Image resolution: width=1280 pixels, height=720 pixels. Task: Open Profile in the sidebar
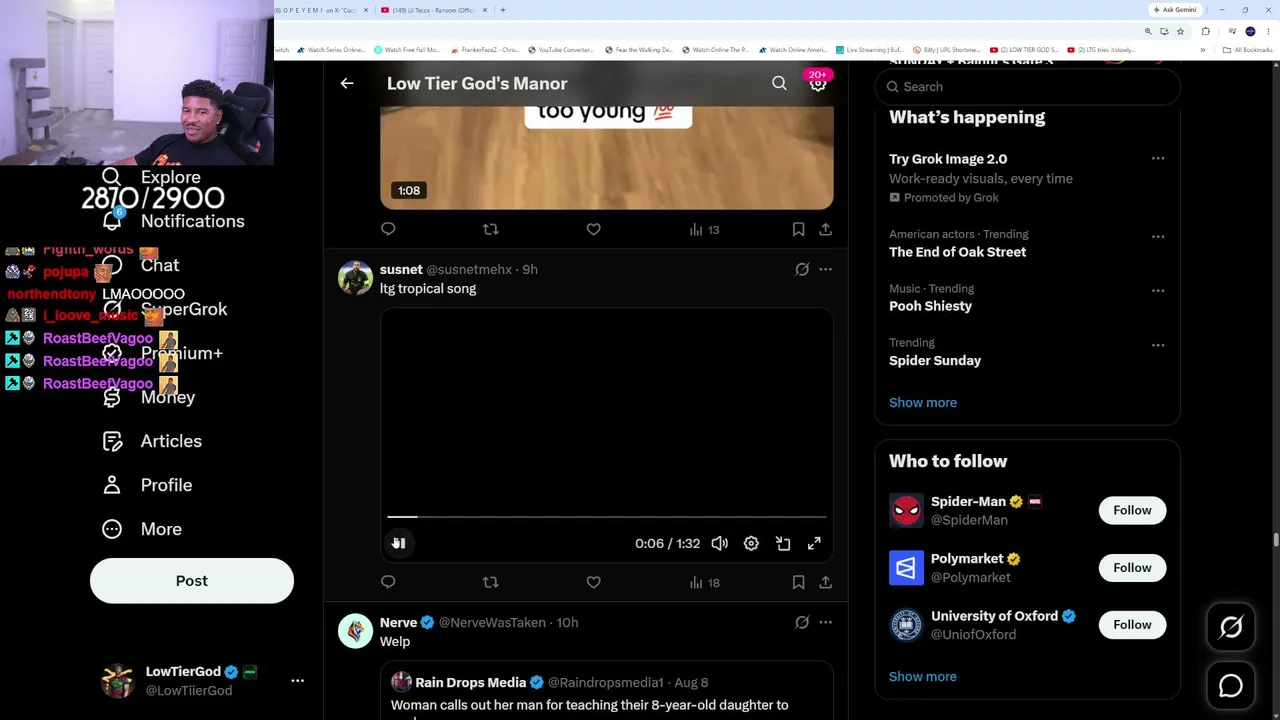point(147,485)
